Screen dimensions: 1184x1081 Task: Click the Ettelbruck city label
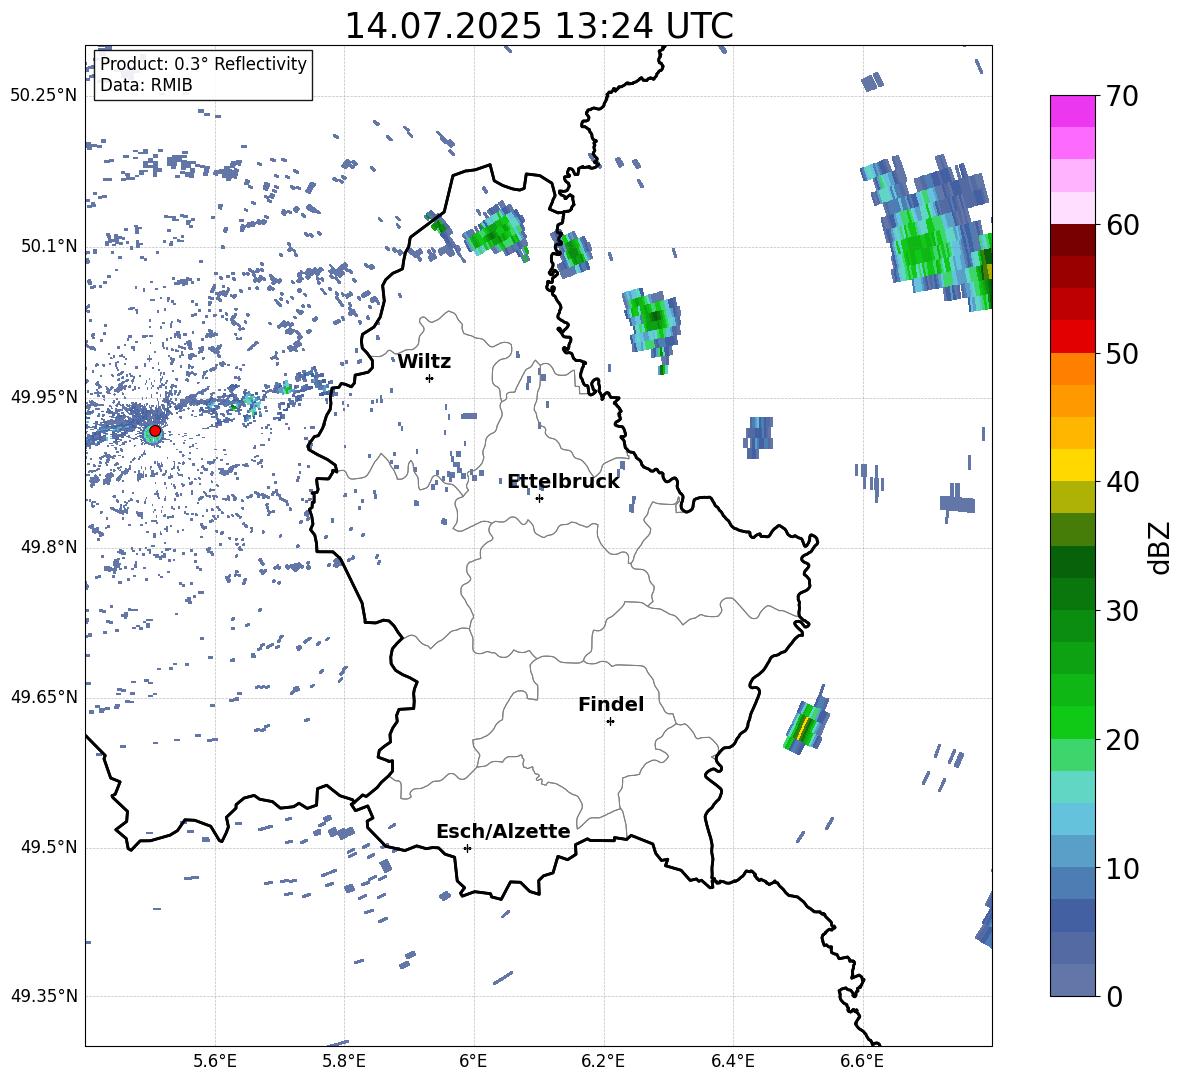pos(563,482)
